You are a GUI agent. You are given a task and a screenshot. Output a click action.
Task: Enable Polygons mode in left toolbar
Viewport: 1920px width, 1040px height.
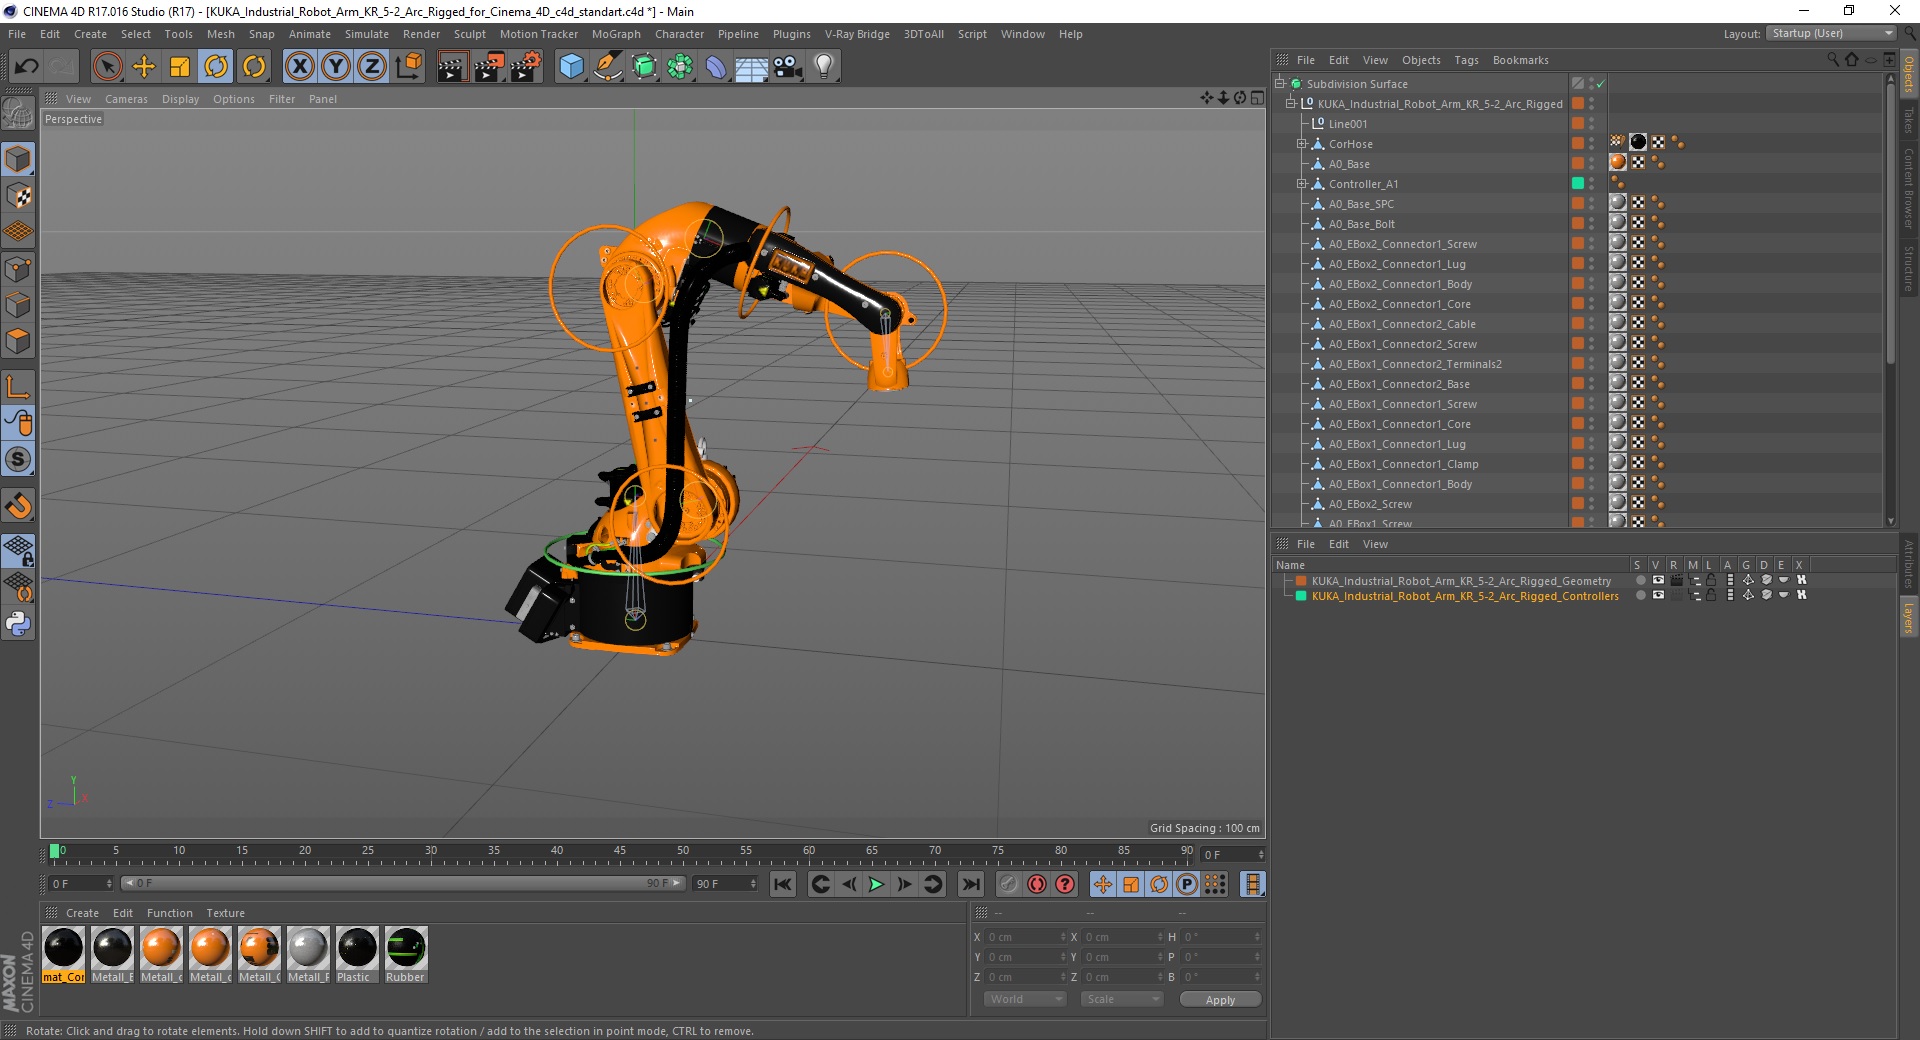coord(18,342)
